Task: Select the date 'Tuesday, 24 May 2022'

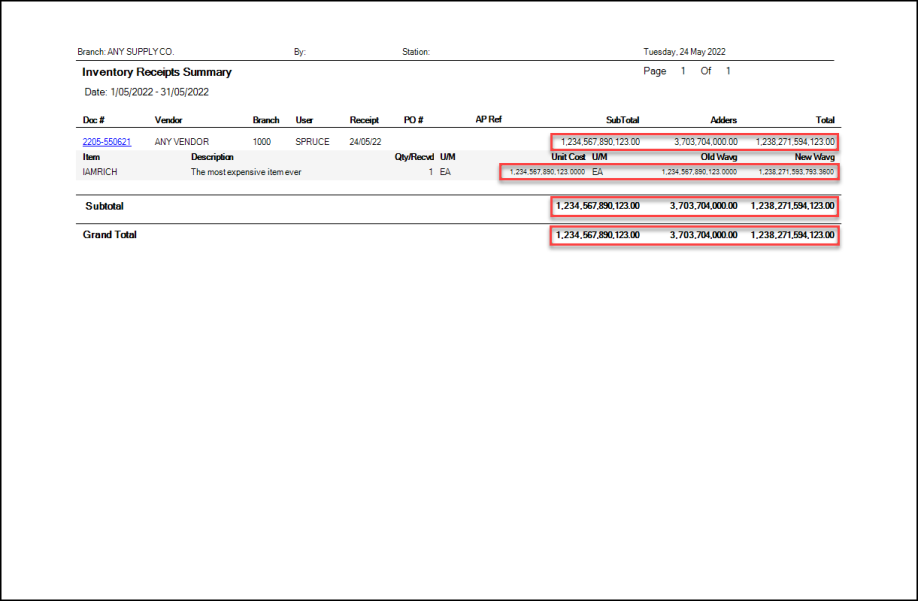Action: click(684, 51)
